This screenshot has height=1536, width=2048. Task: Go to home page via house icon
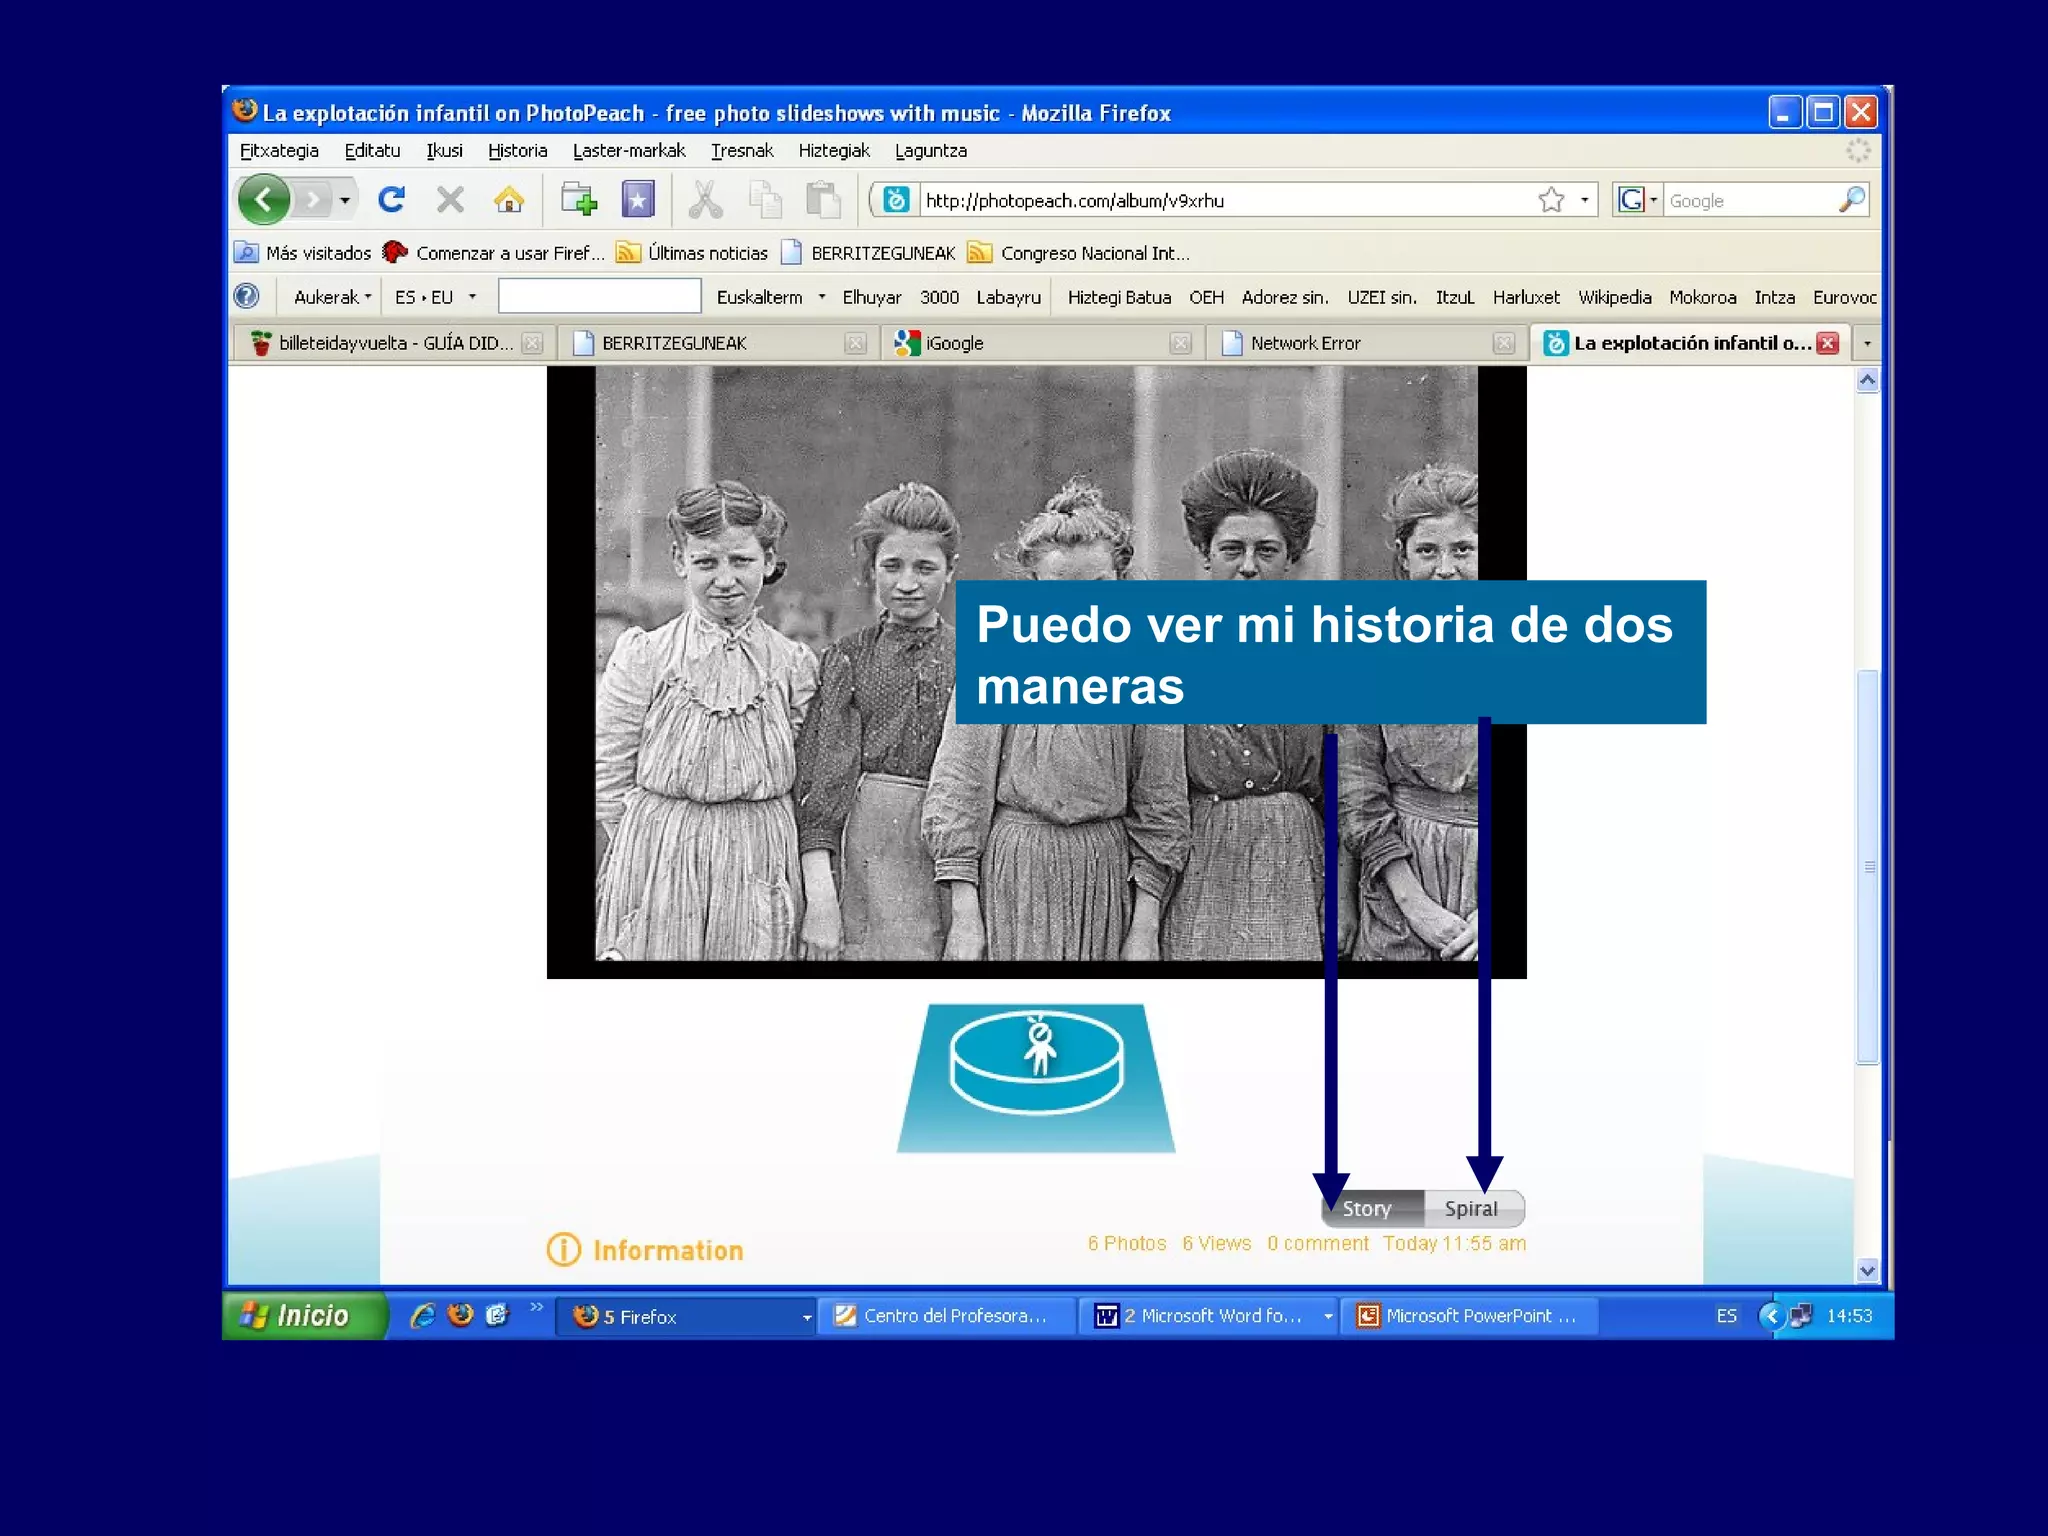[509, 200]
